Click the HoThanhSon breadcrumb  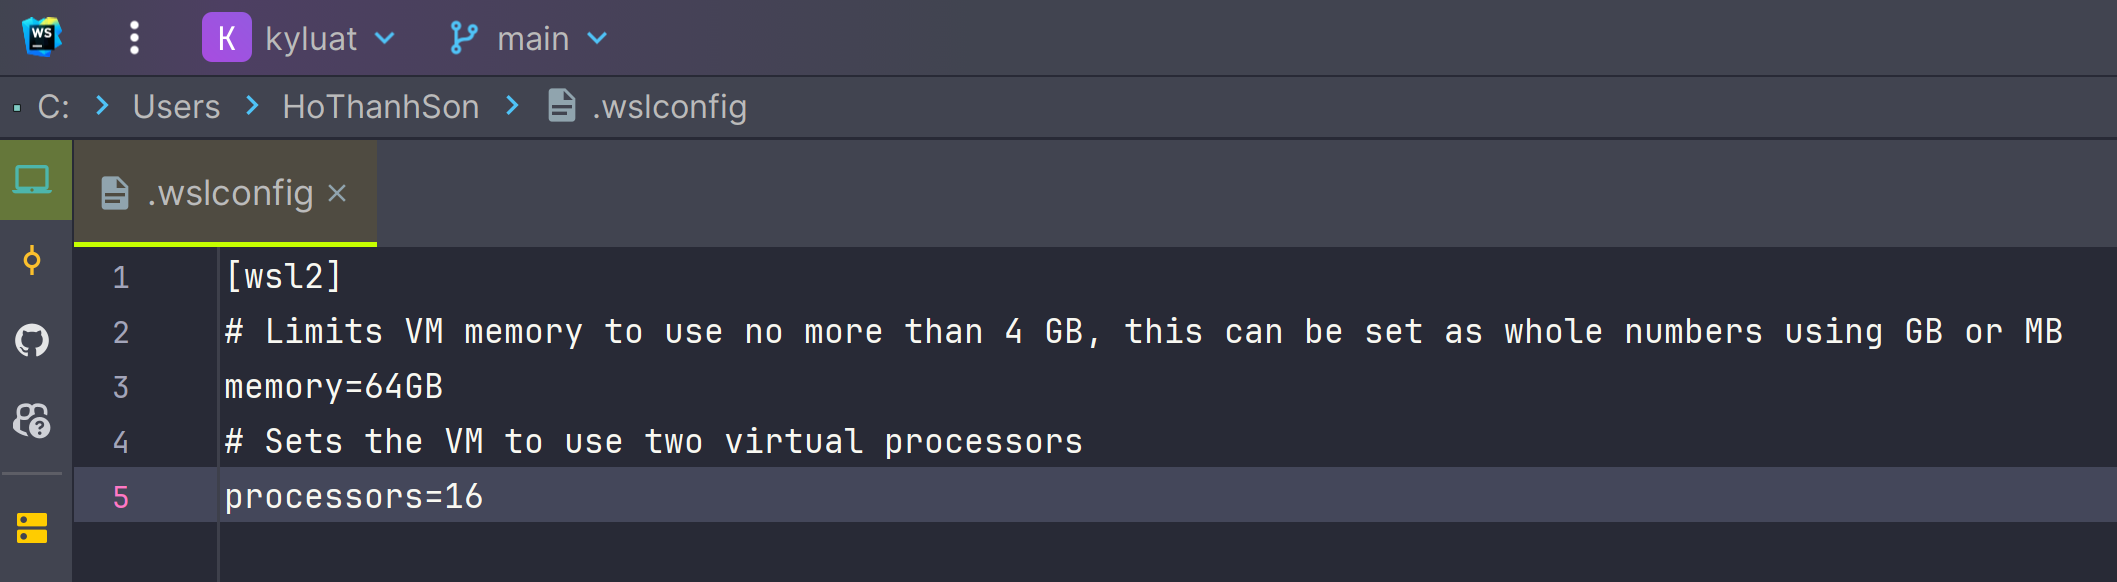[380, 106]
